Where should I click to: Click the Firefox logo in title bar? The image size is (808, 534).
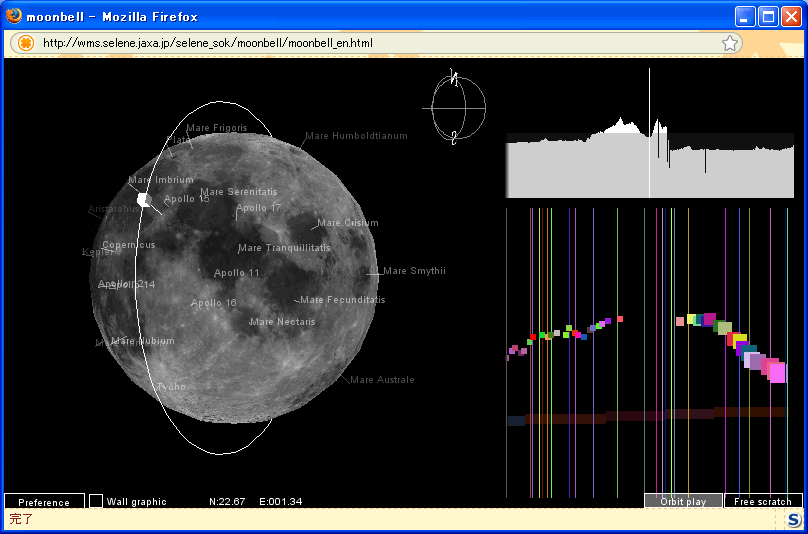click(x=13, y=16)
